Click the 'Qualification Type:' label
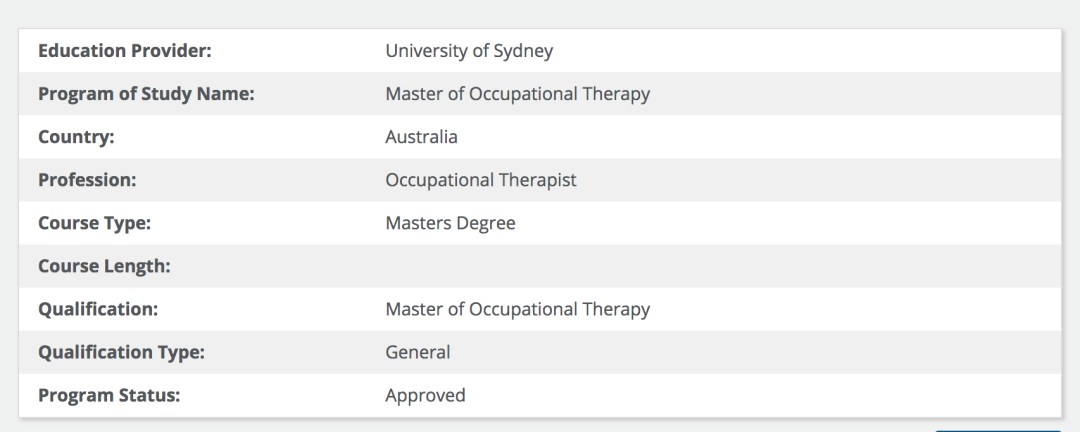This screenshot has height=432, width=1080. point(121,352)
